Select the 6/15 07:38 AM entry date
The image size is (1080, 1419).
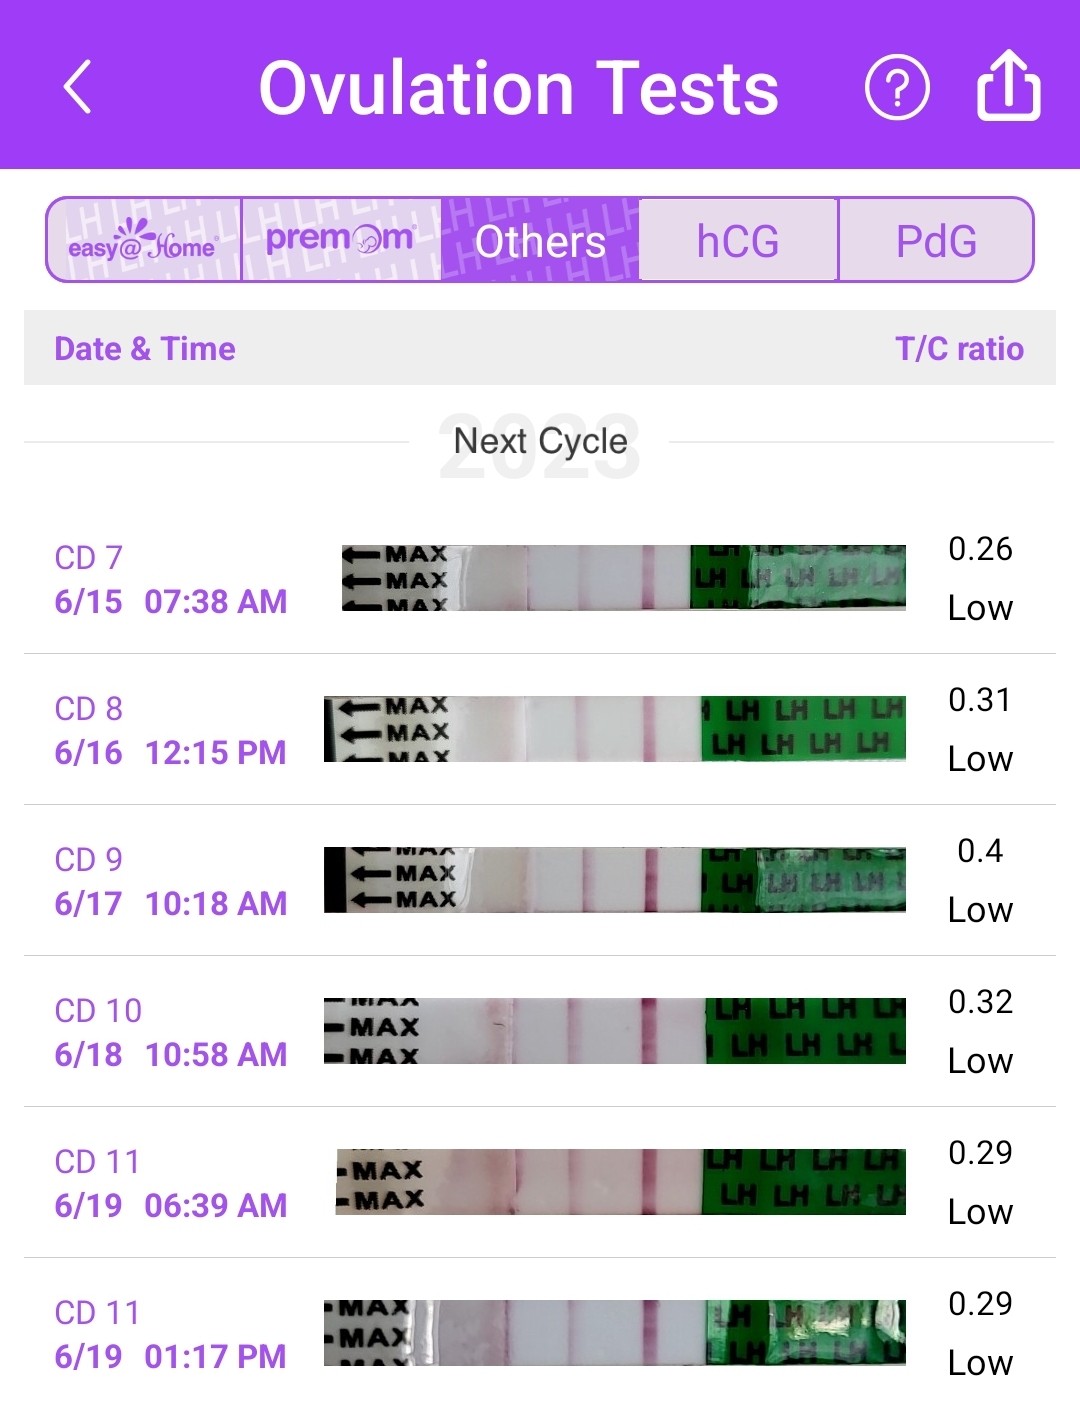point(171,601)
